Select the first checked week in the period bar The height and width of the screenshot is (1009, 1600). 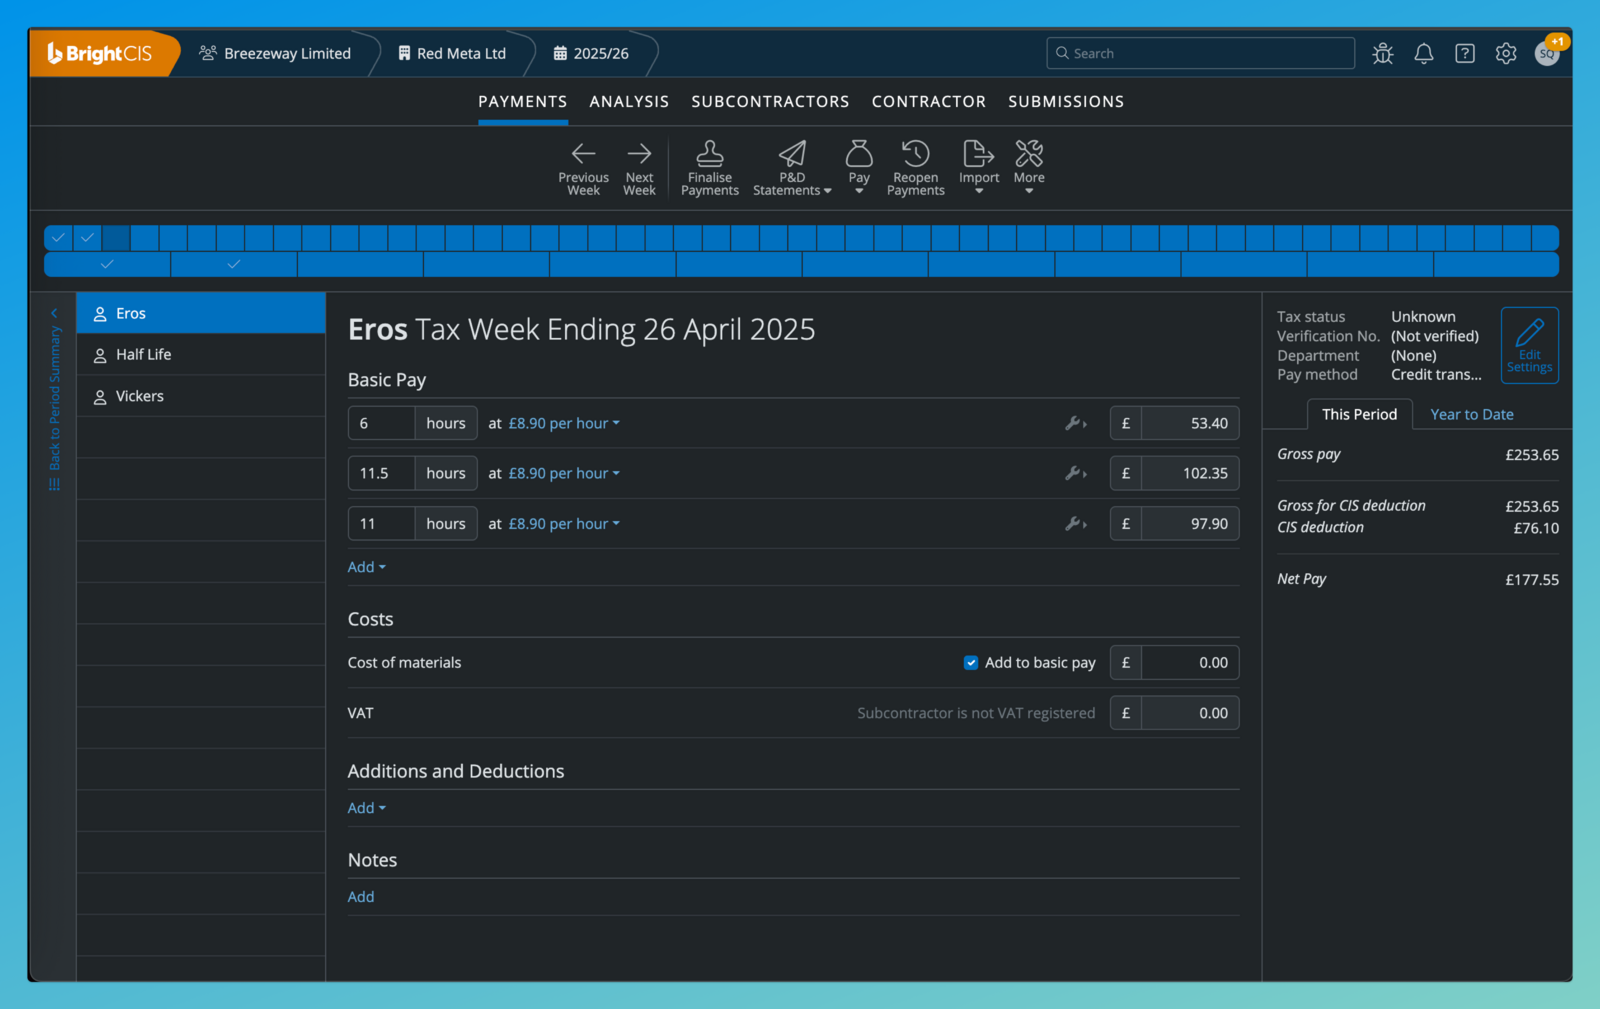pos(59,238)
